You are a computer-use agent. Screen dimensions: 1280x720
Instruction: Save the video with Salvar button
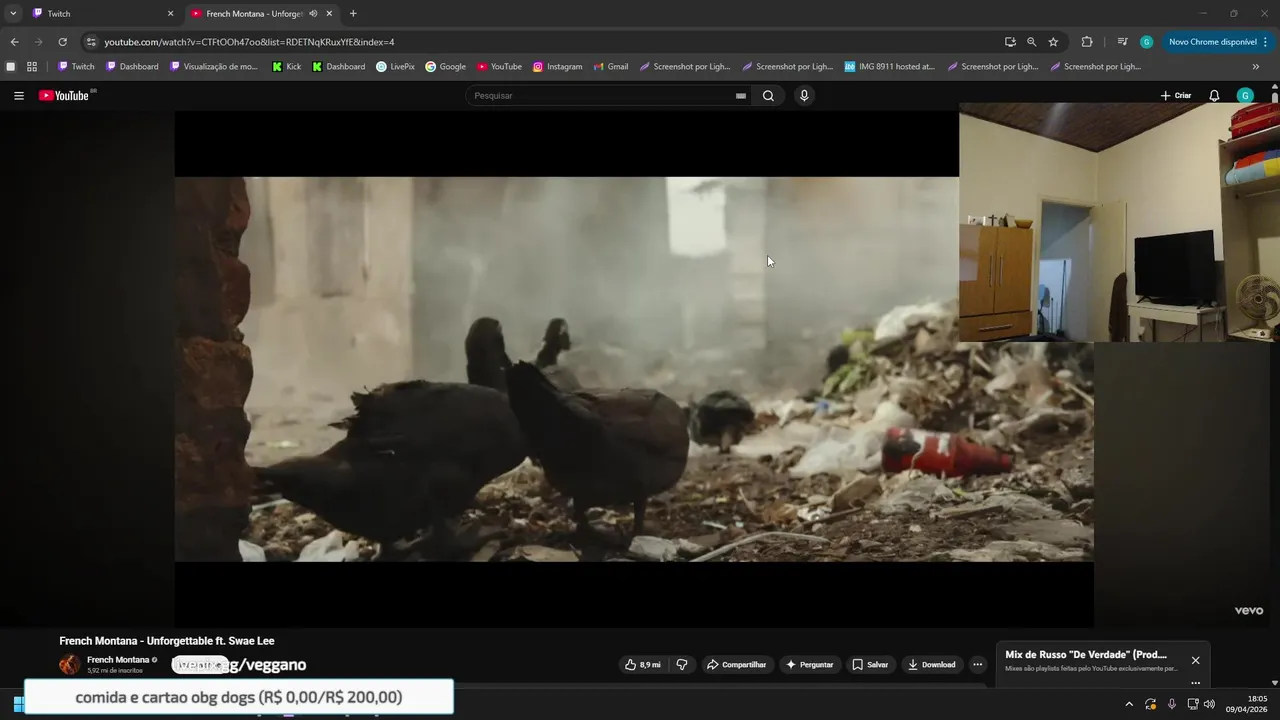pyautogui.click(x=870, y=665)
